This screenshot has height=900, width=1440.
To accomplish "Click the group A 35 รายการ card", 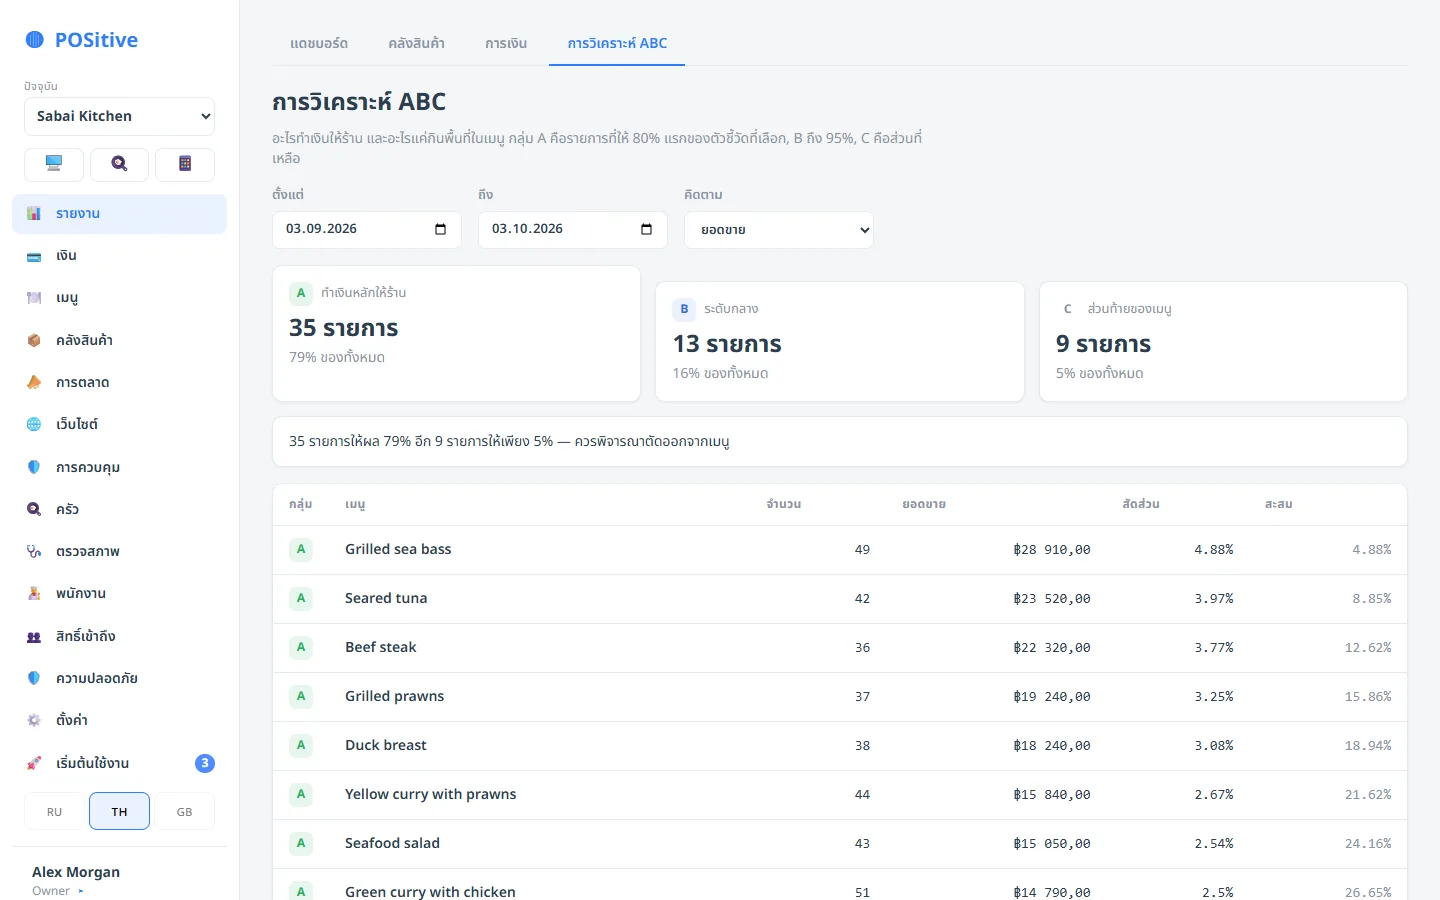I will pyautogui.click(x=456, y=334).
